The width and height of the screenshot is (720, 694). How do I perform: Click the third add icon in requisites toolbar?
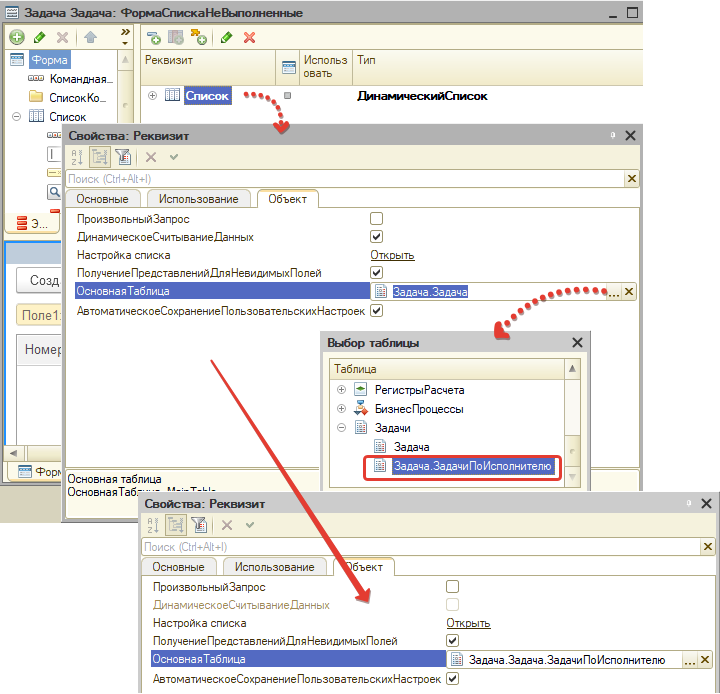click(199, 37)
